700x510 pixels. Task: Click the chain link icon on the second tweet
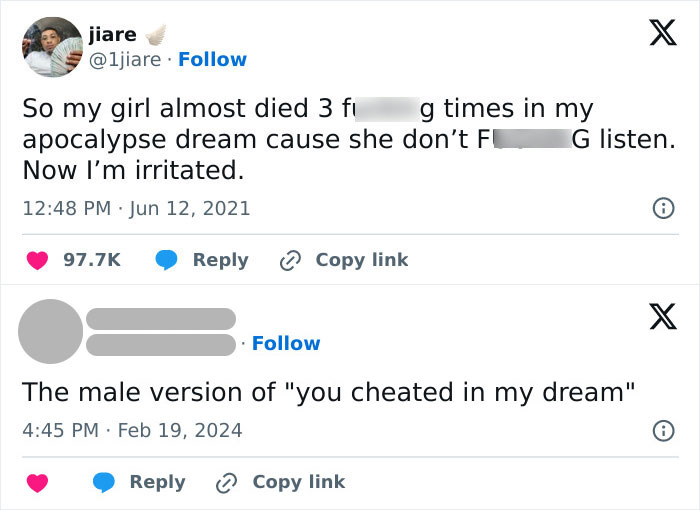click(227, 482)
